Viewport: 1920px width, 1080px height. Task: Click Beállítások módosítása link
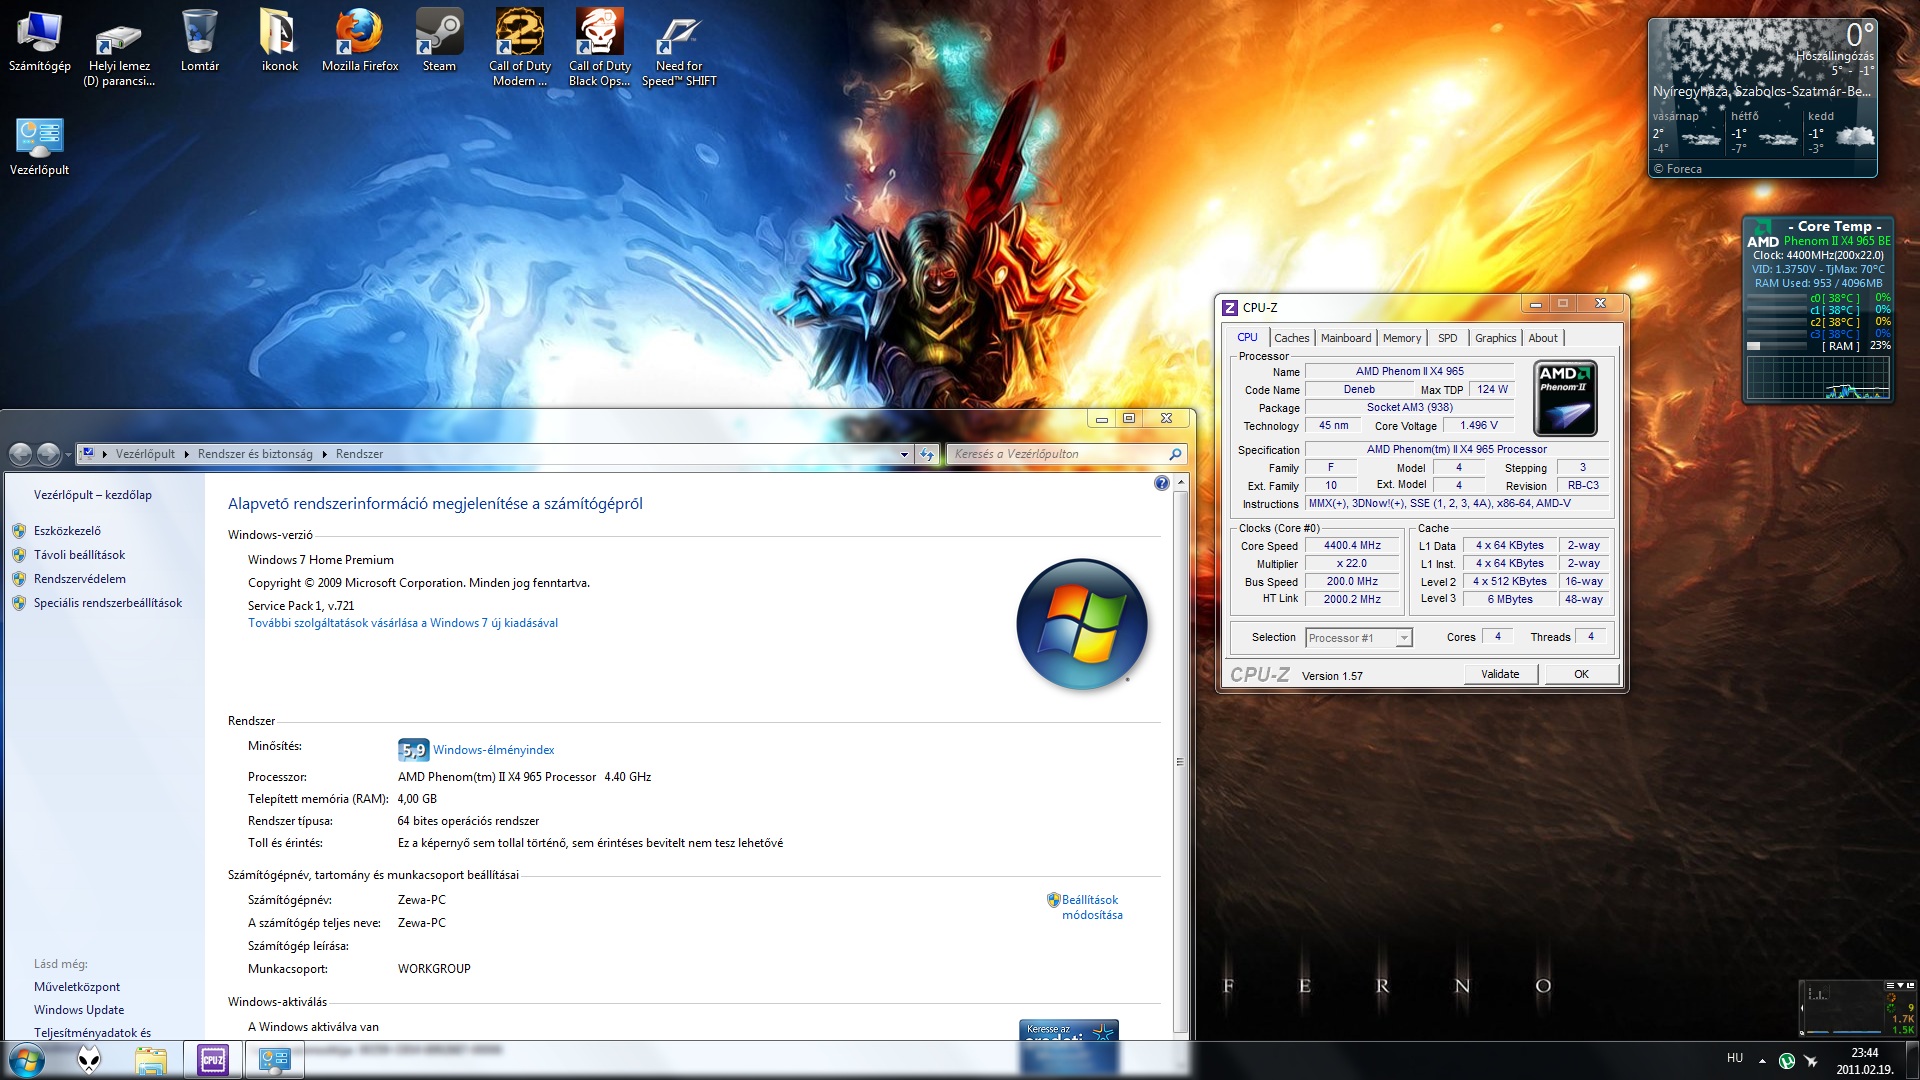(1092, 907)
